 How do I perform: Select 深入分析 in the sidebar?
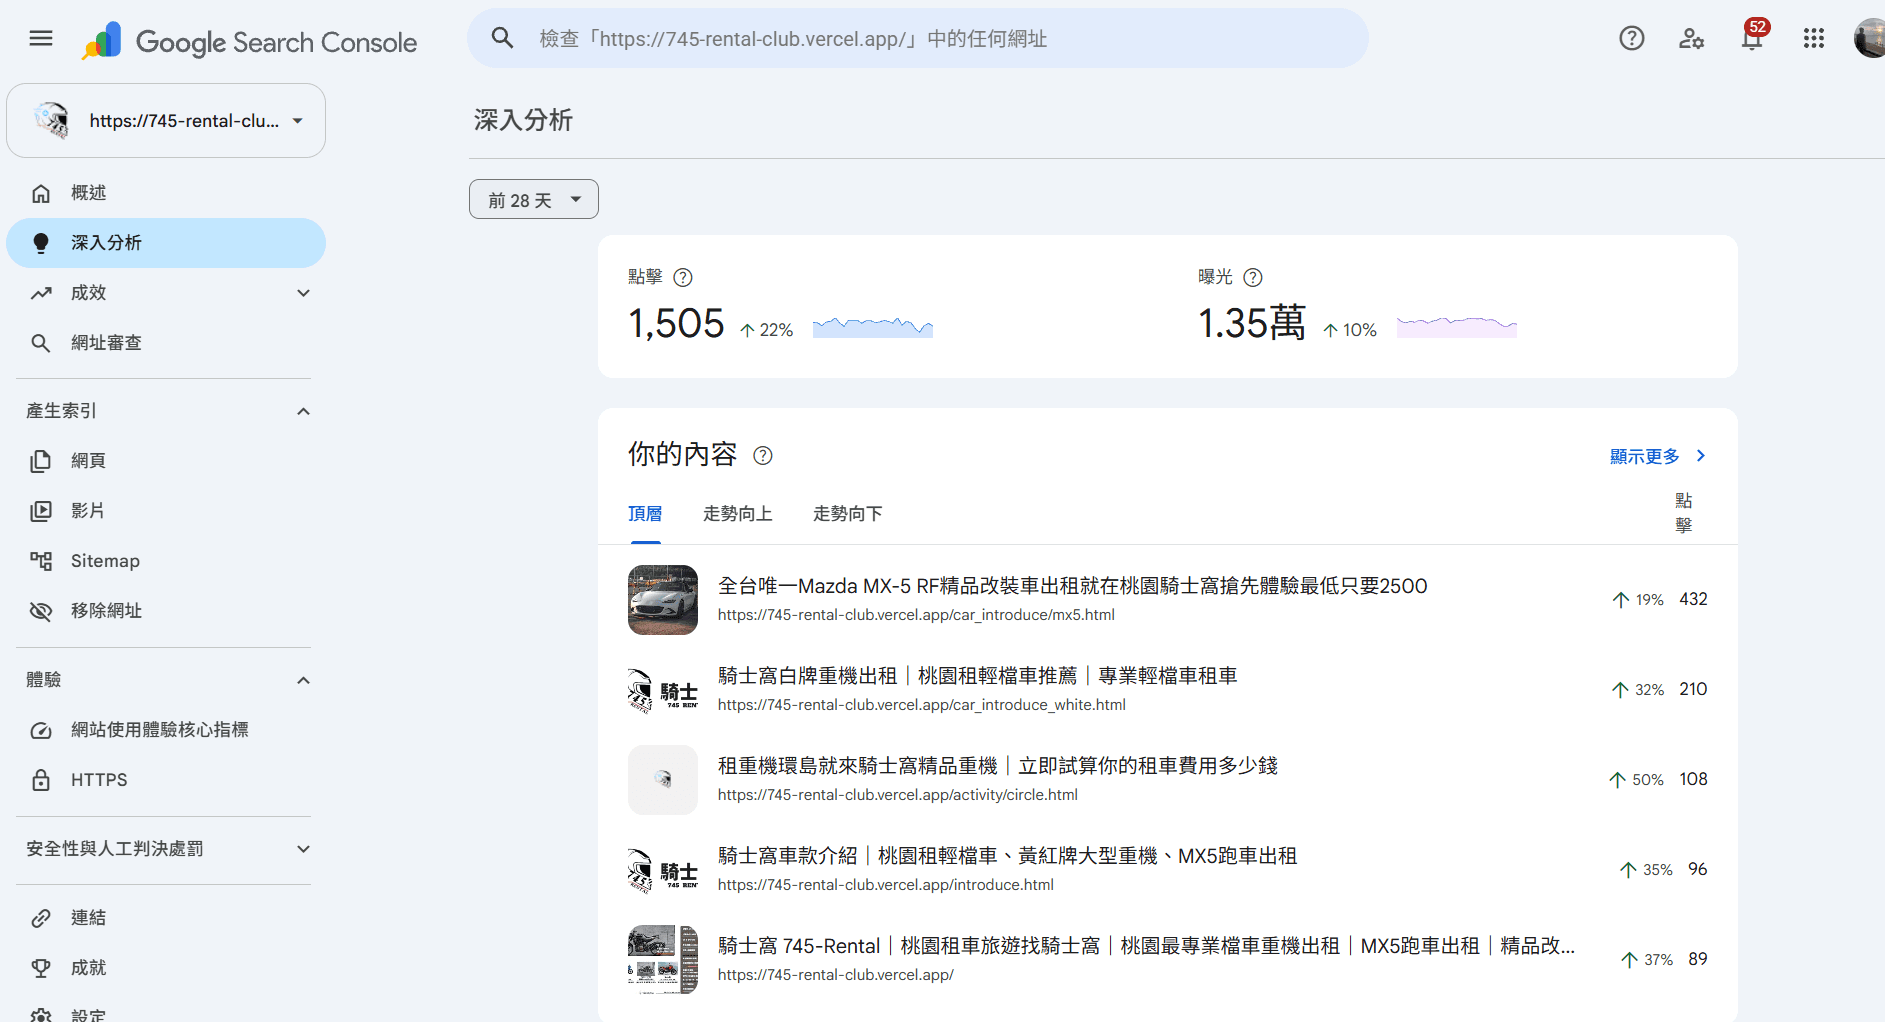[x=166, y=243]
